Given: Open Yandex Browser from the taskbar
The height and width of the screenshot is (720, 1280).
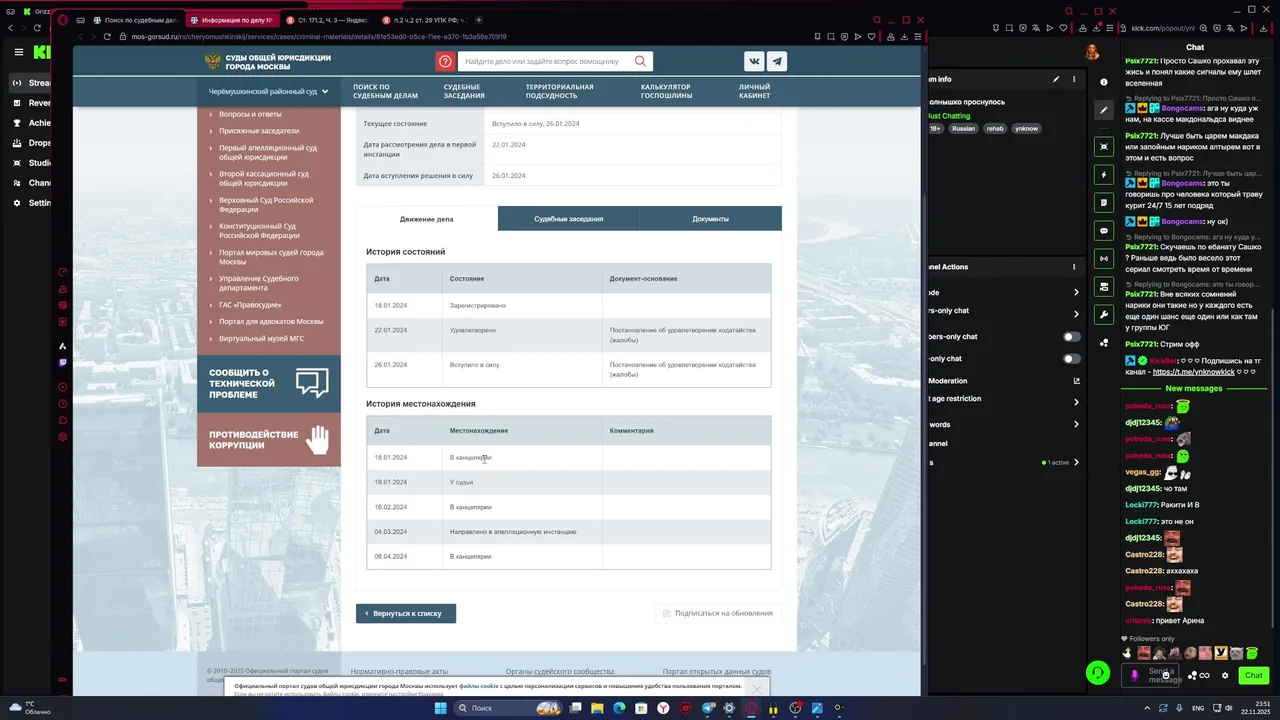Looking at the screenshot, I should [663, 708].
